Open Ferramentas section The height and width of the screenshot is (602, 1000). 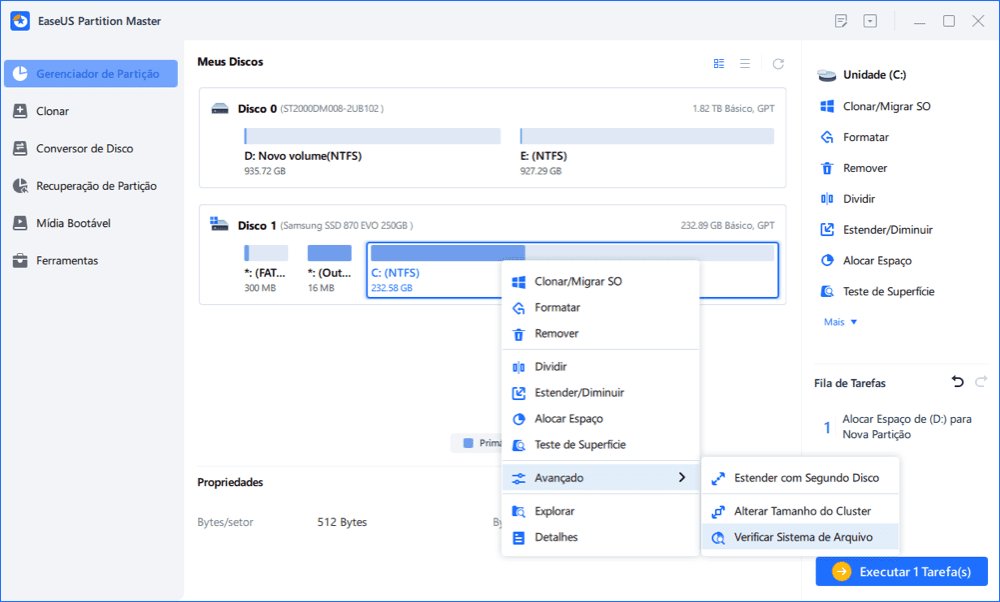pos(55,260)
